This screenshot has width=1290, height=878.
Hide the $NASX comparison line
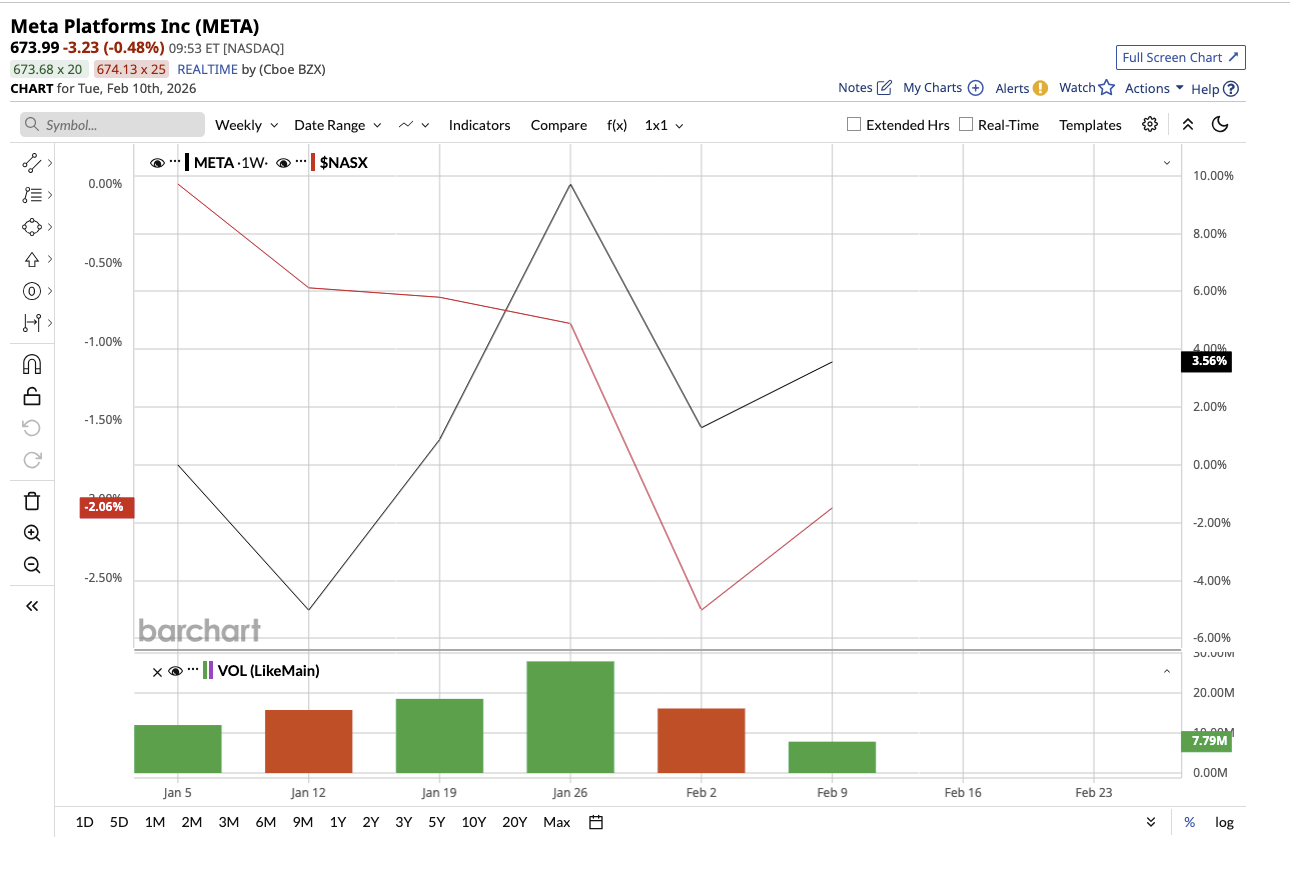pos(283,162)
